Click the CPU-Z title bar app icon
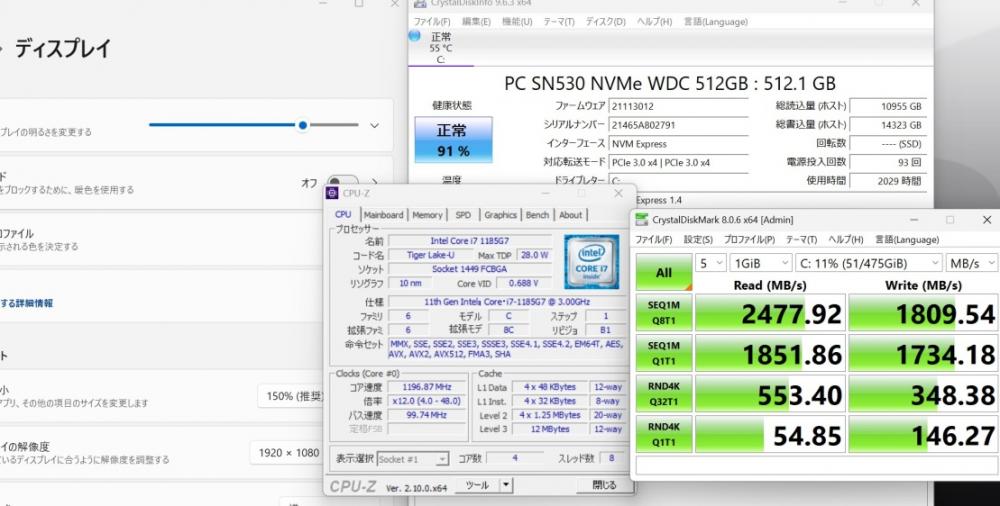 pos(332,193)
